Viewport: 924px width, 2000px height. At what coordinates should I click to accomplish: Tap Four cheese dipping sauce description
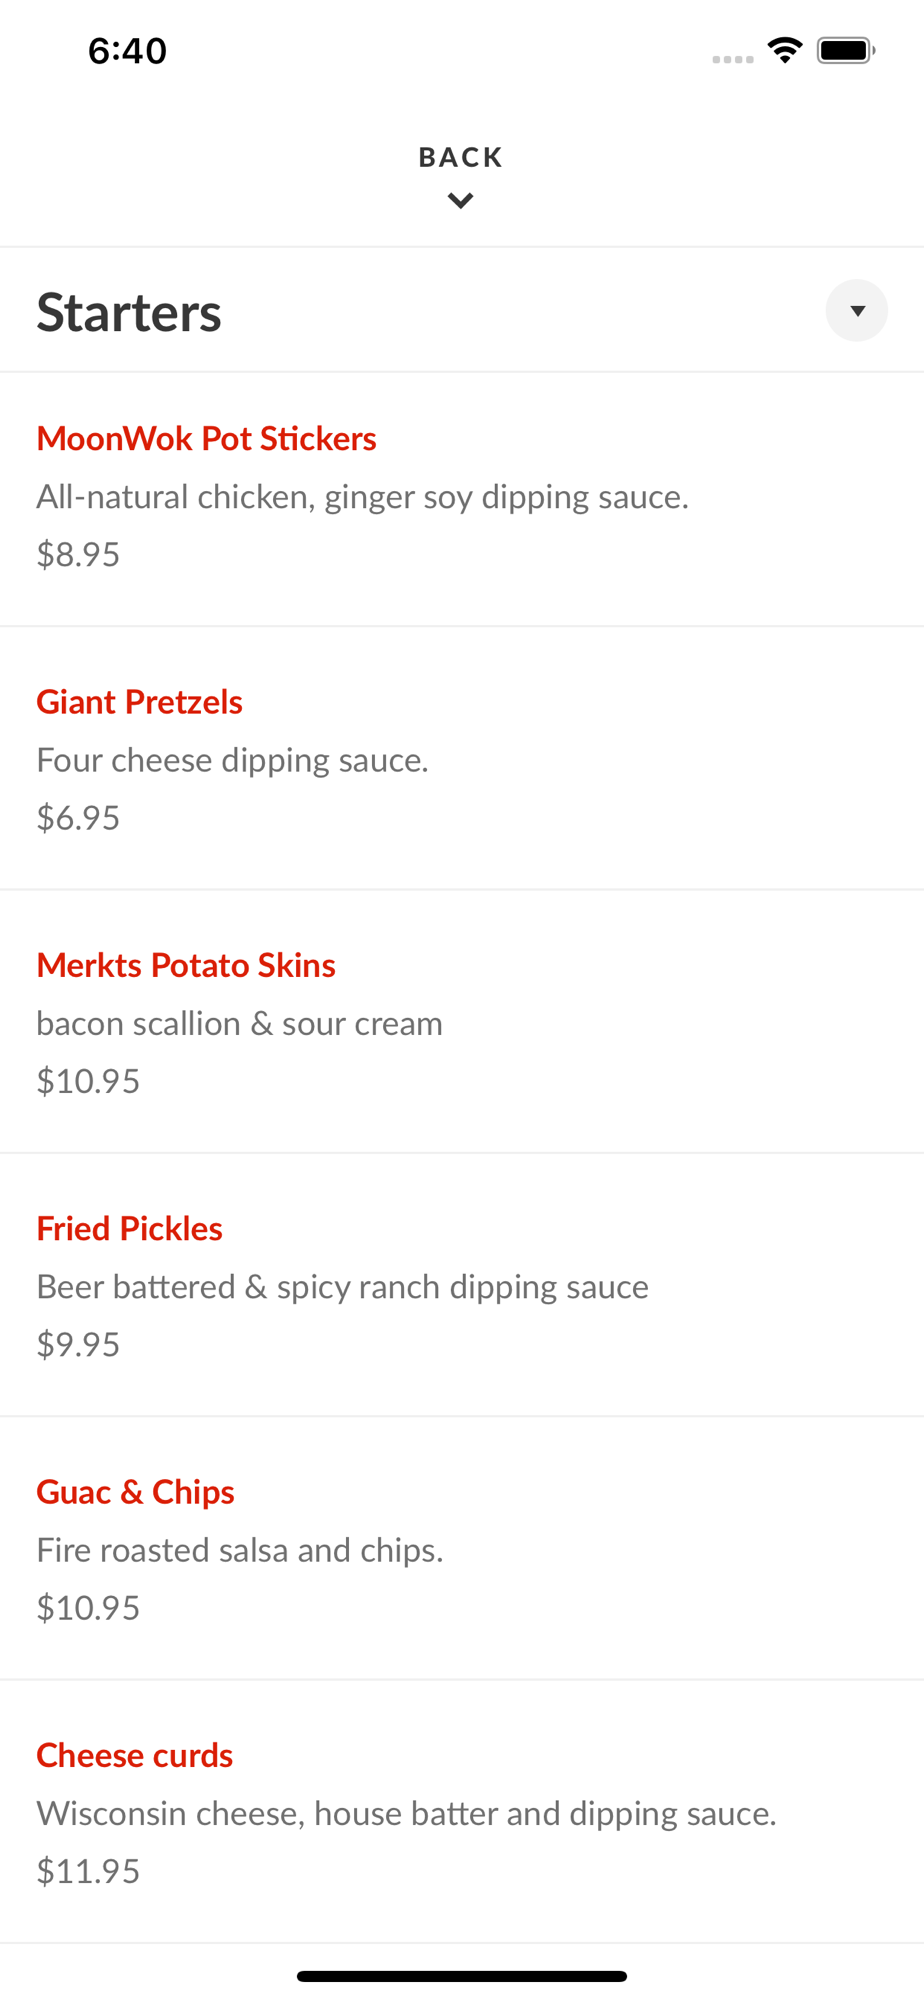pyautogui.click(x=232, y=760)
